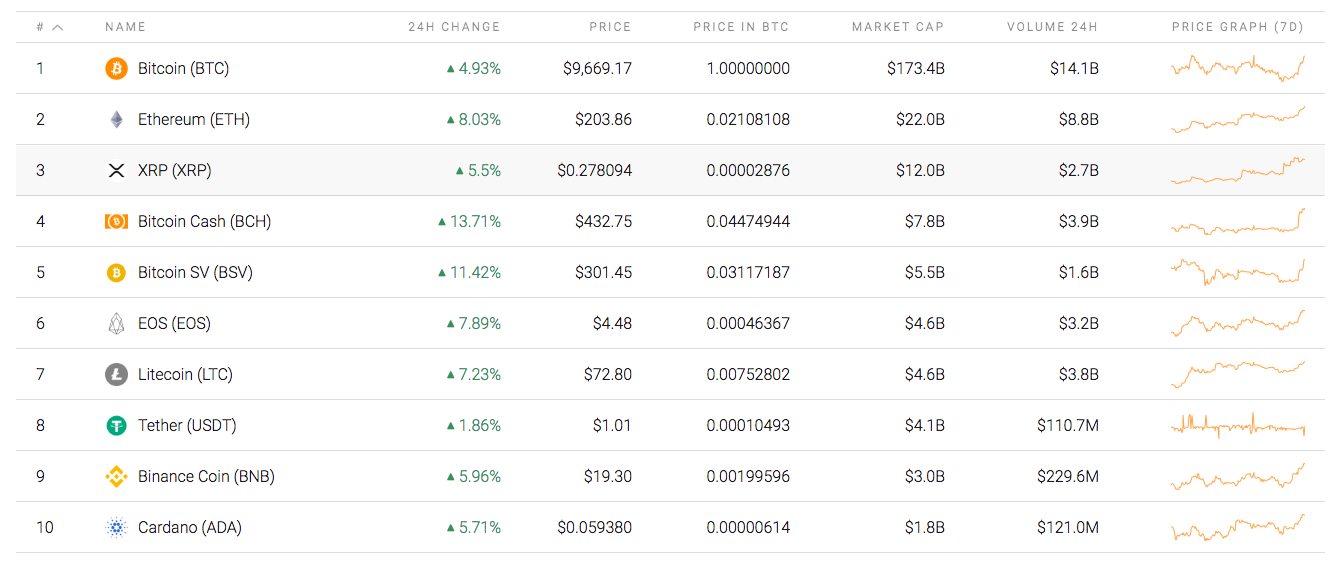The image size is (1339, 564).
Task: Click the Bitcoin (BTC) coin logo
Action: (x=117, y=68)
